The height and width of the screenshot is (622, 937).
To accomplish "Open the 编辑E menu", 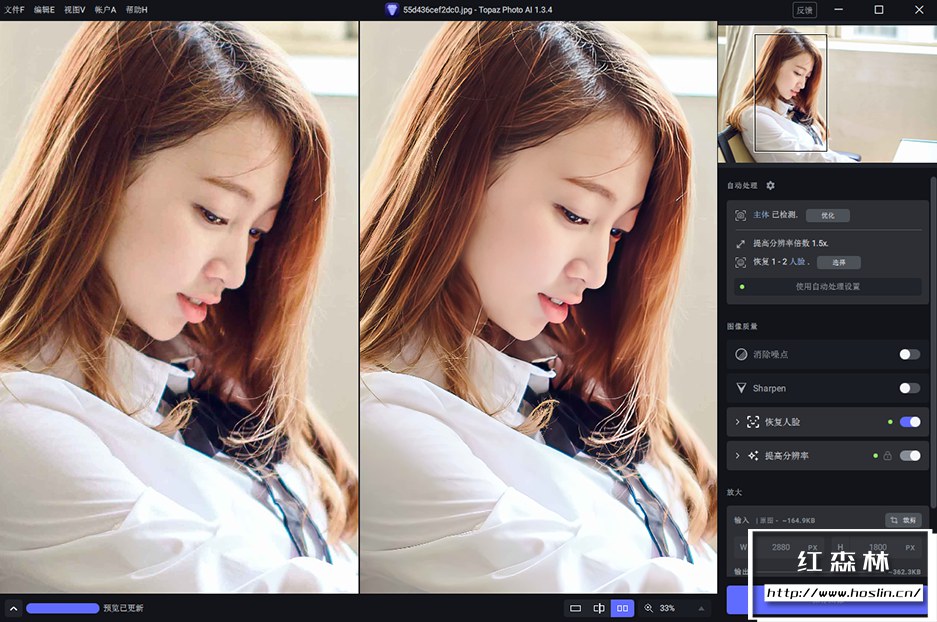I will point(44,10).
